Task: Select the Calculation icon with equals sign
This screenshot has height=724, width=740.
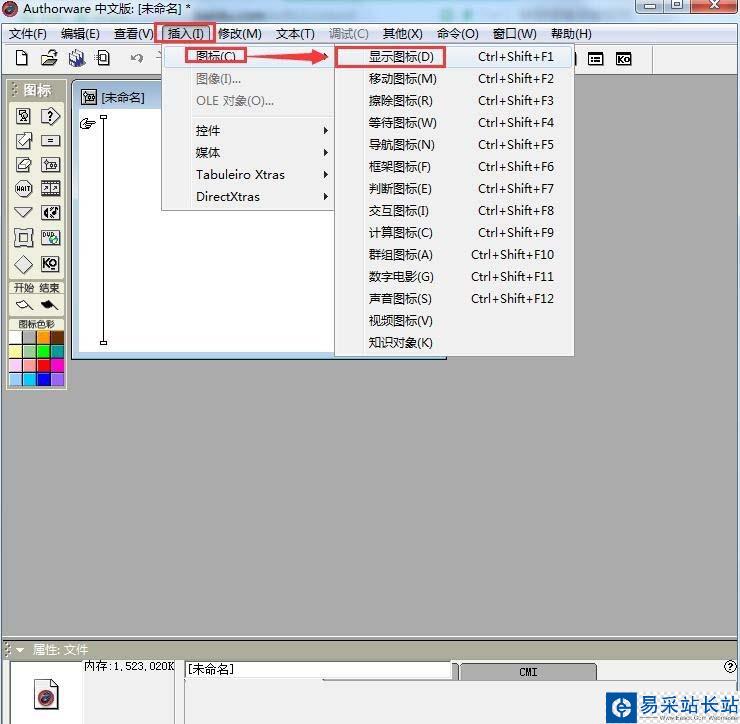Action: pos(50,140)
